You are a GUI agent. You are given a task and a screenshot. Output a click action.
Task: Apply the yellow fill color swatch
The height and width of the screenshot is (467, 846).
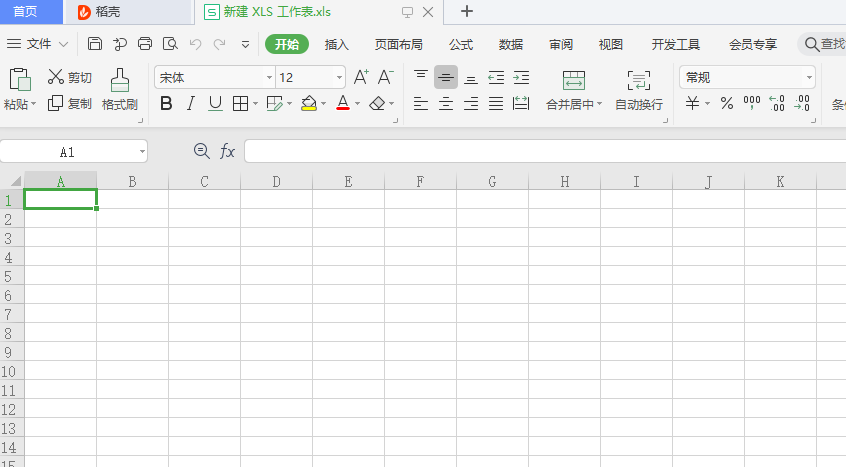tap(309, 103)
